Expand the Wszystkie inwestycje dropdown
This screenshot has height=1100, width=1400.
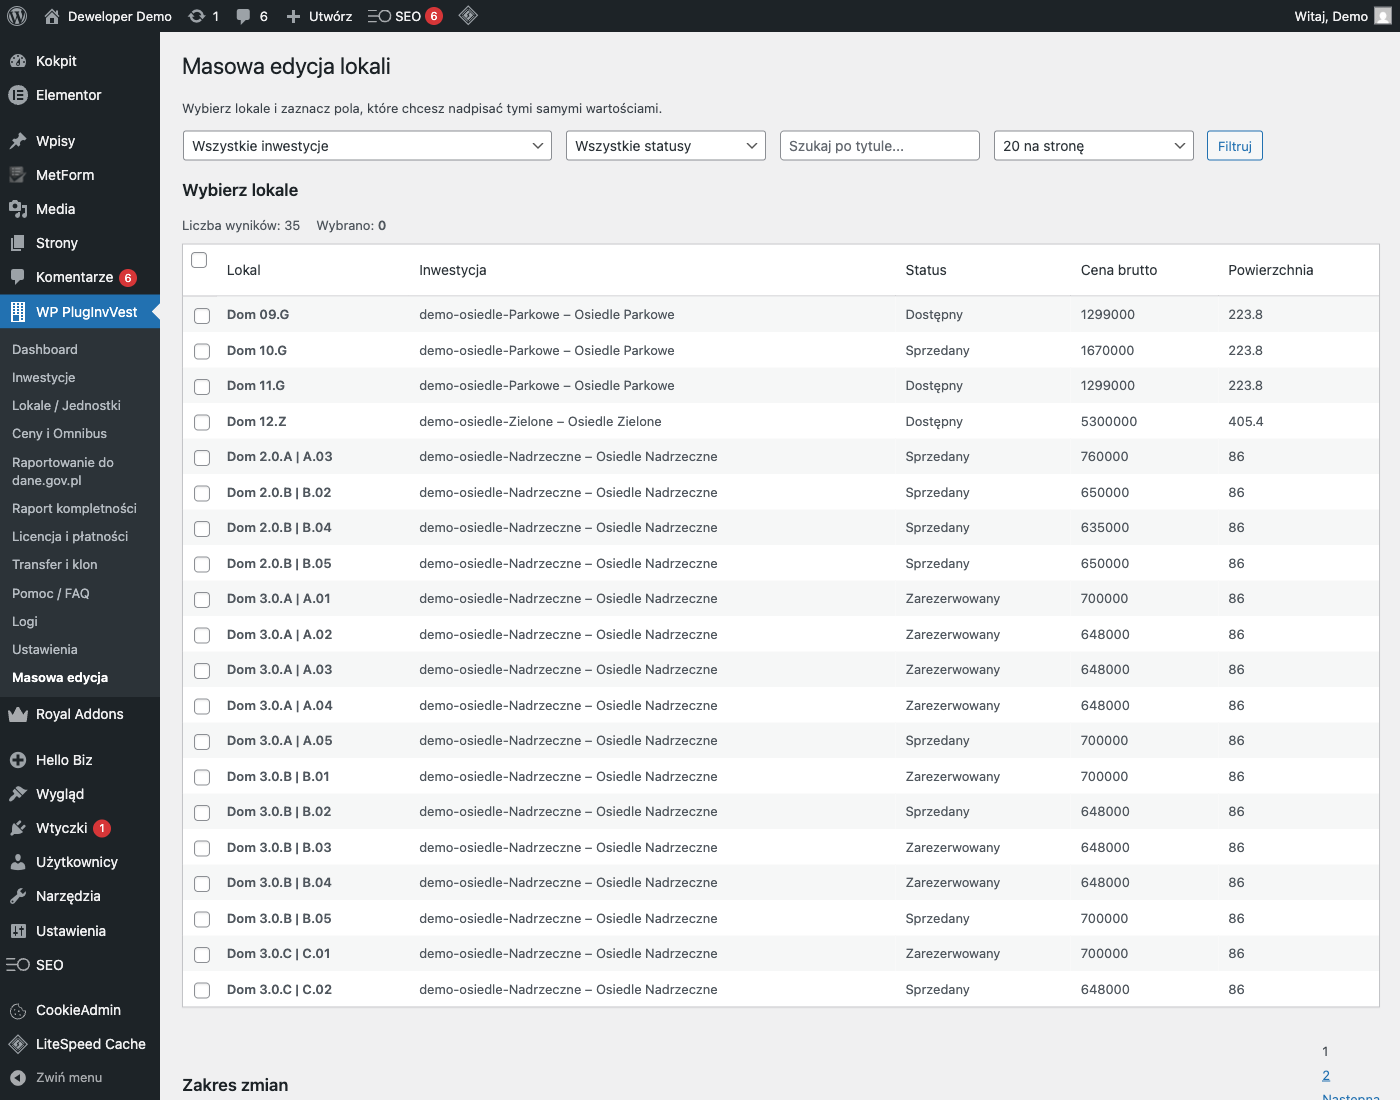367,146
